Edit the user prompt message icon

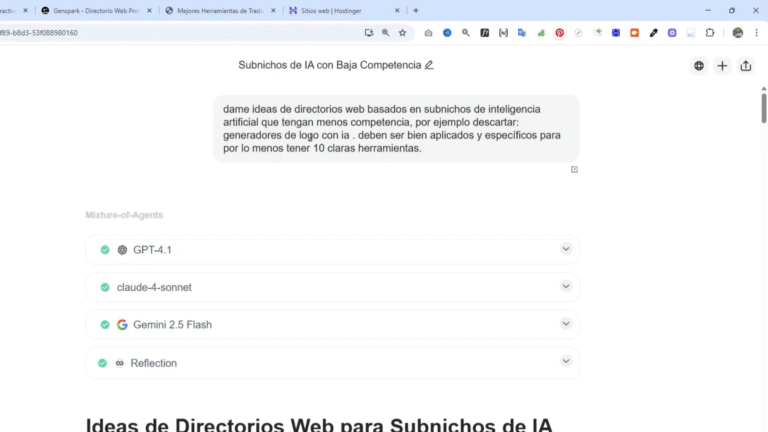574,169
